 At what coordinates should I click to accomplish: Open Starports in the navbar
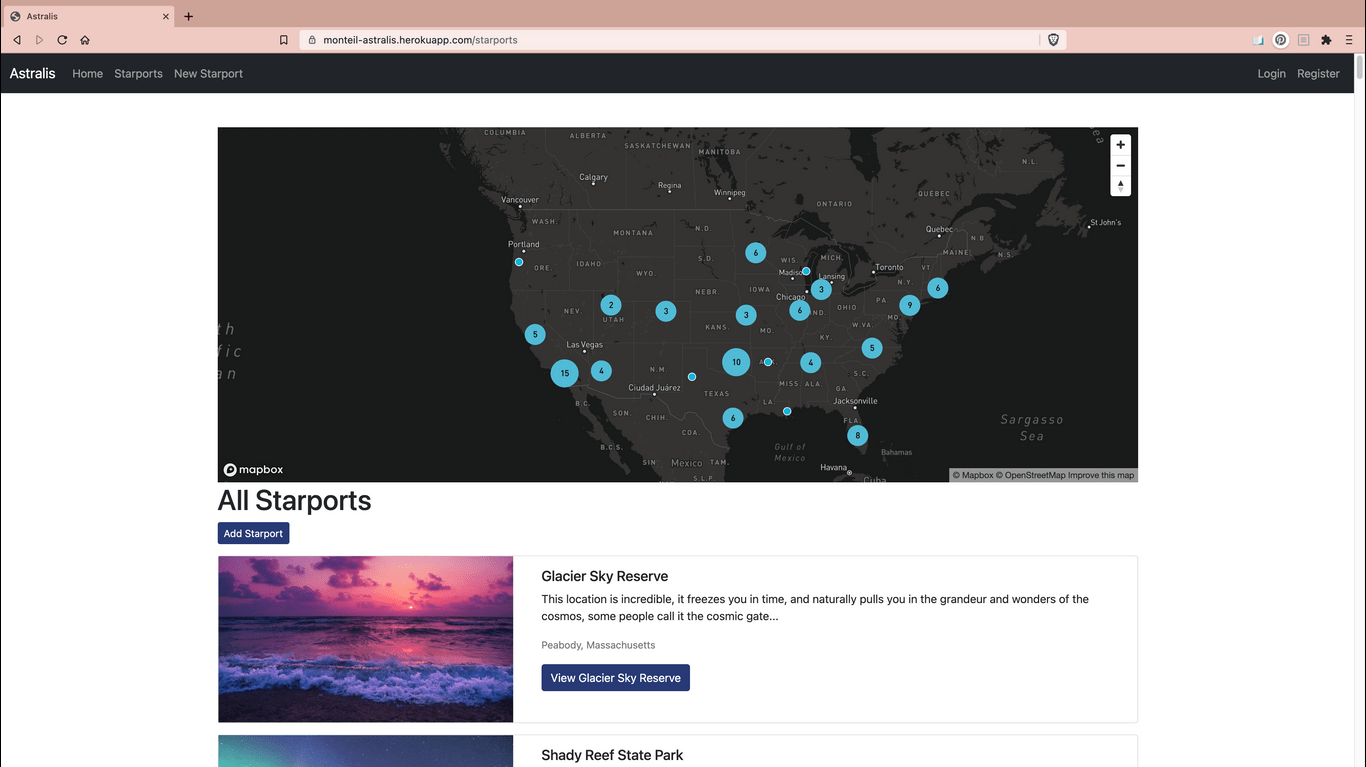138,74
